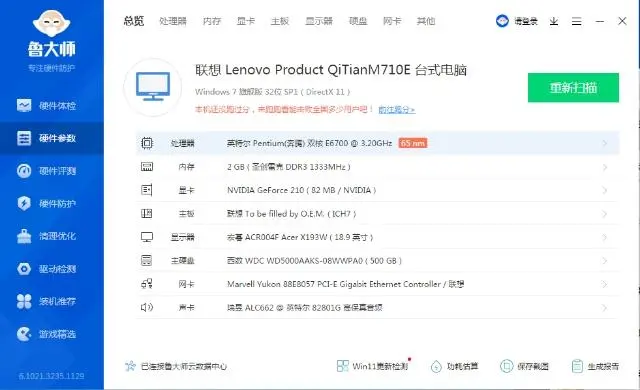
Task: Click NVIDIA GeForce 210 text
Action: [x=302, y=190]
